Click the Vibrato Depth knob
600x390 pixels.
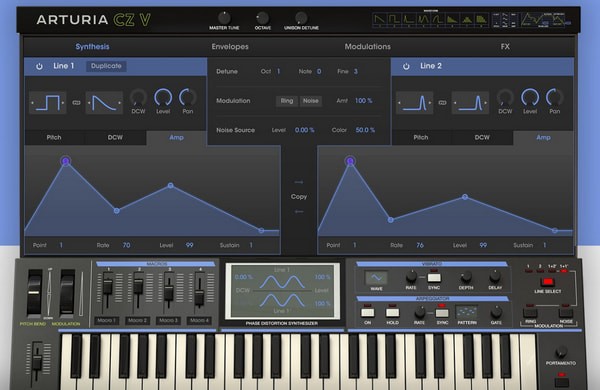[x=466, y=276]
